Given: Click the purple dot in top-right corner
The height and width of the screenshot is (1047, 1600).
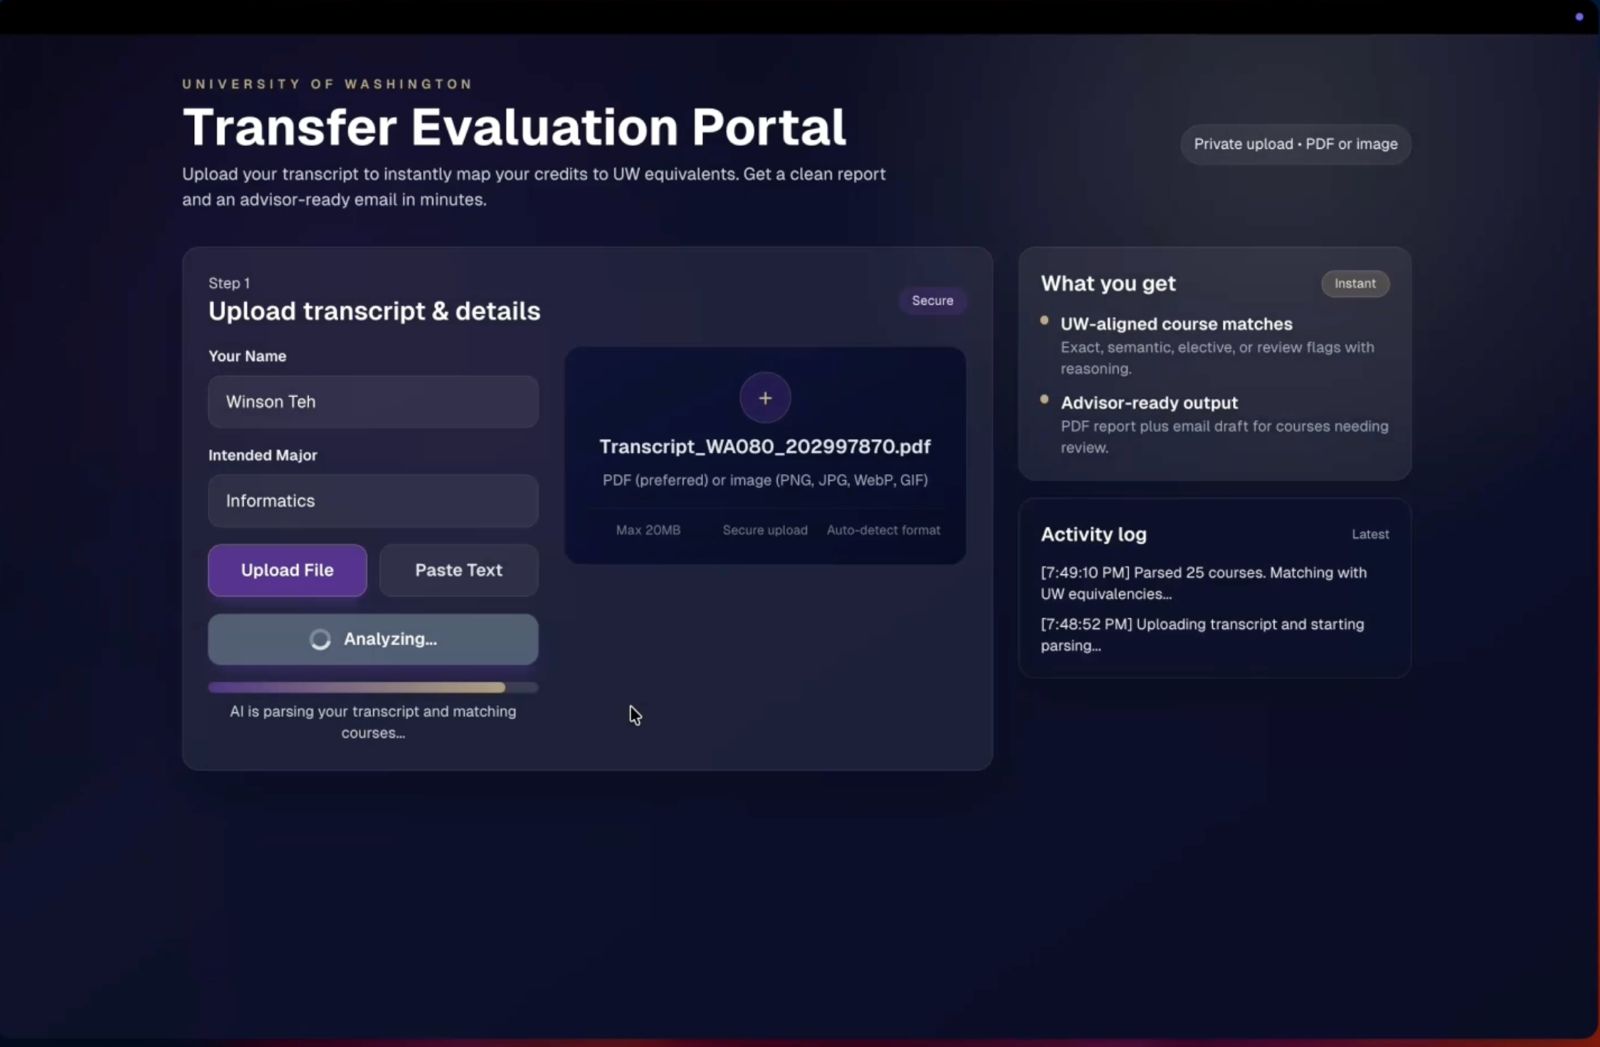Looking at the screenshot, I should 1579,17.
